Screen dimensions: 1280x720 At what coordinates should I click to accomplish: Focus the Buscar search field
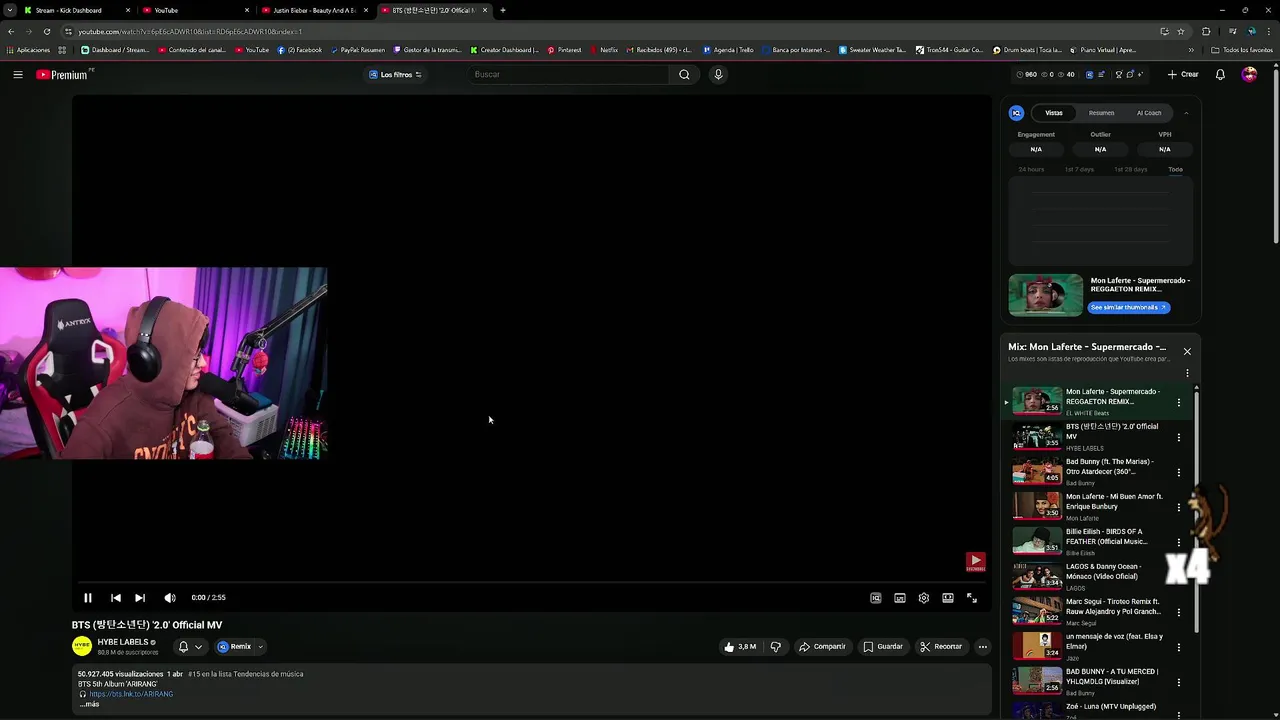tap(568, 74)
